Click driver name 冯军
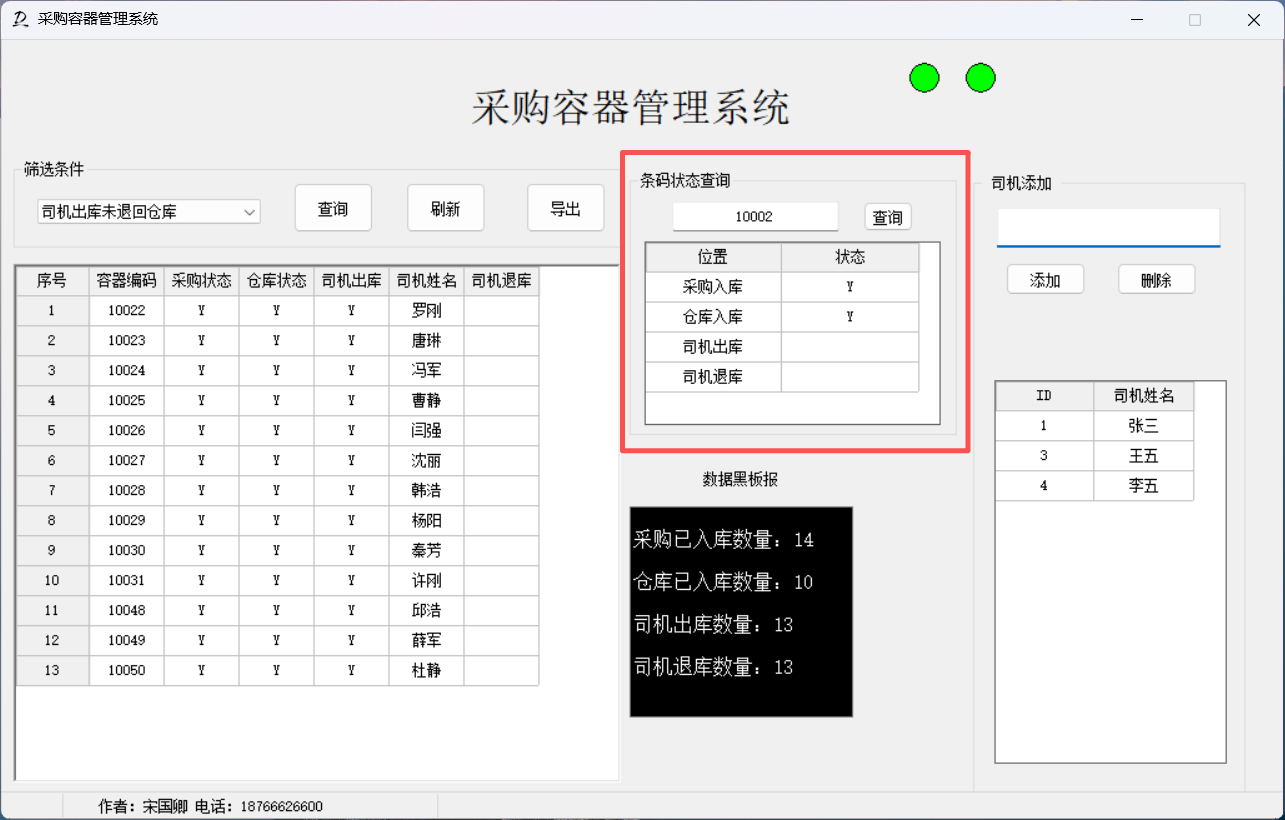Image resolution: width=1285 pixels, height=820 pixels. point(427,371)
